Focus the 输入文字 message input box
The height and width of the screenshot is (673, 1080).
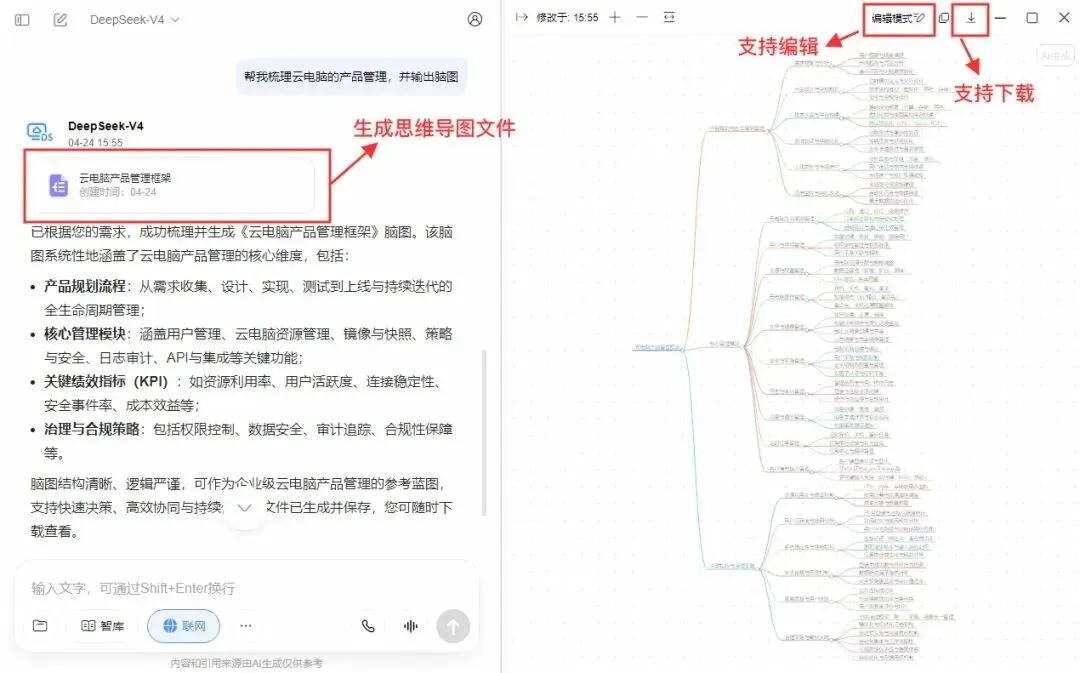pos(247,588)
